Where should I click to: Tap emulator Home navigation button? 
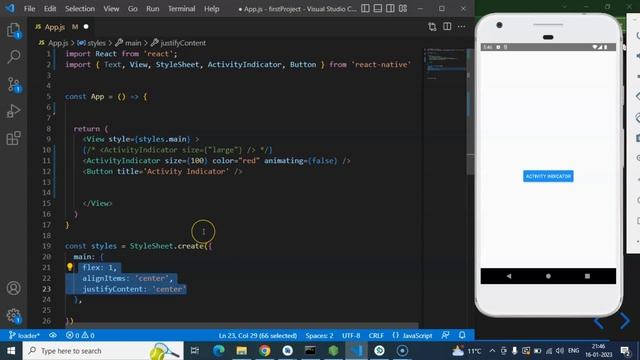pos(548,276)
